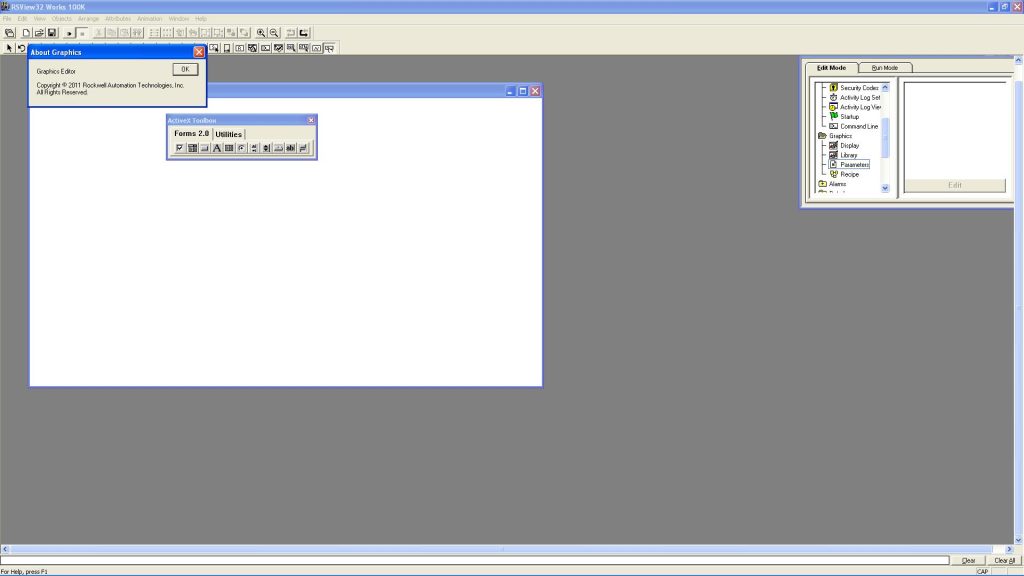
Task: Select the arrow selection tool on the toolbar
Action: pos(8,45)
